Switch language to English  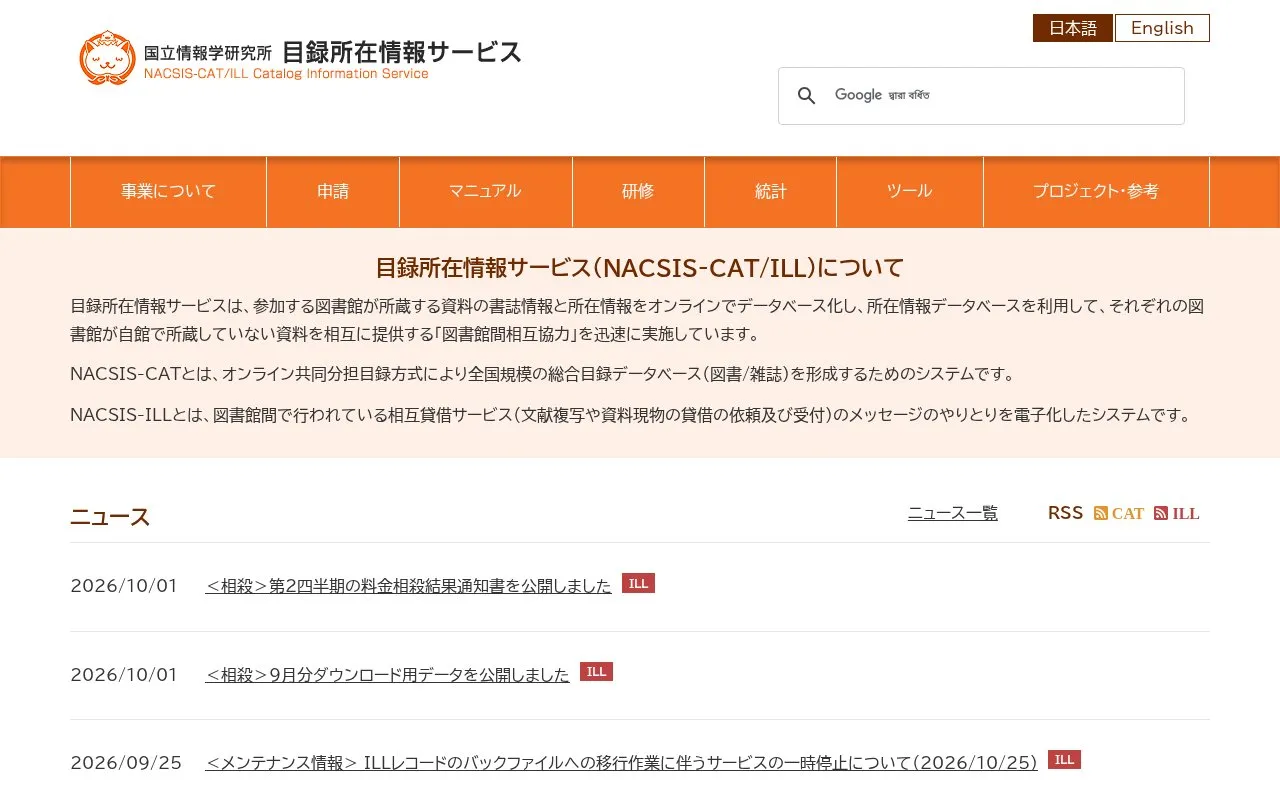click(1162, 28)
